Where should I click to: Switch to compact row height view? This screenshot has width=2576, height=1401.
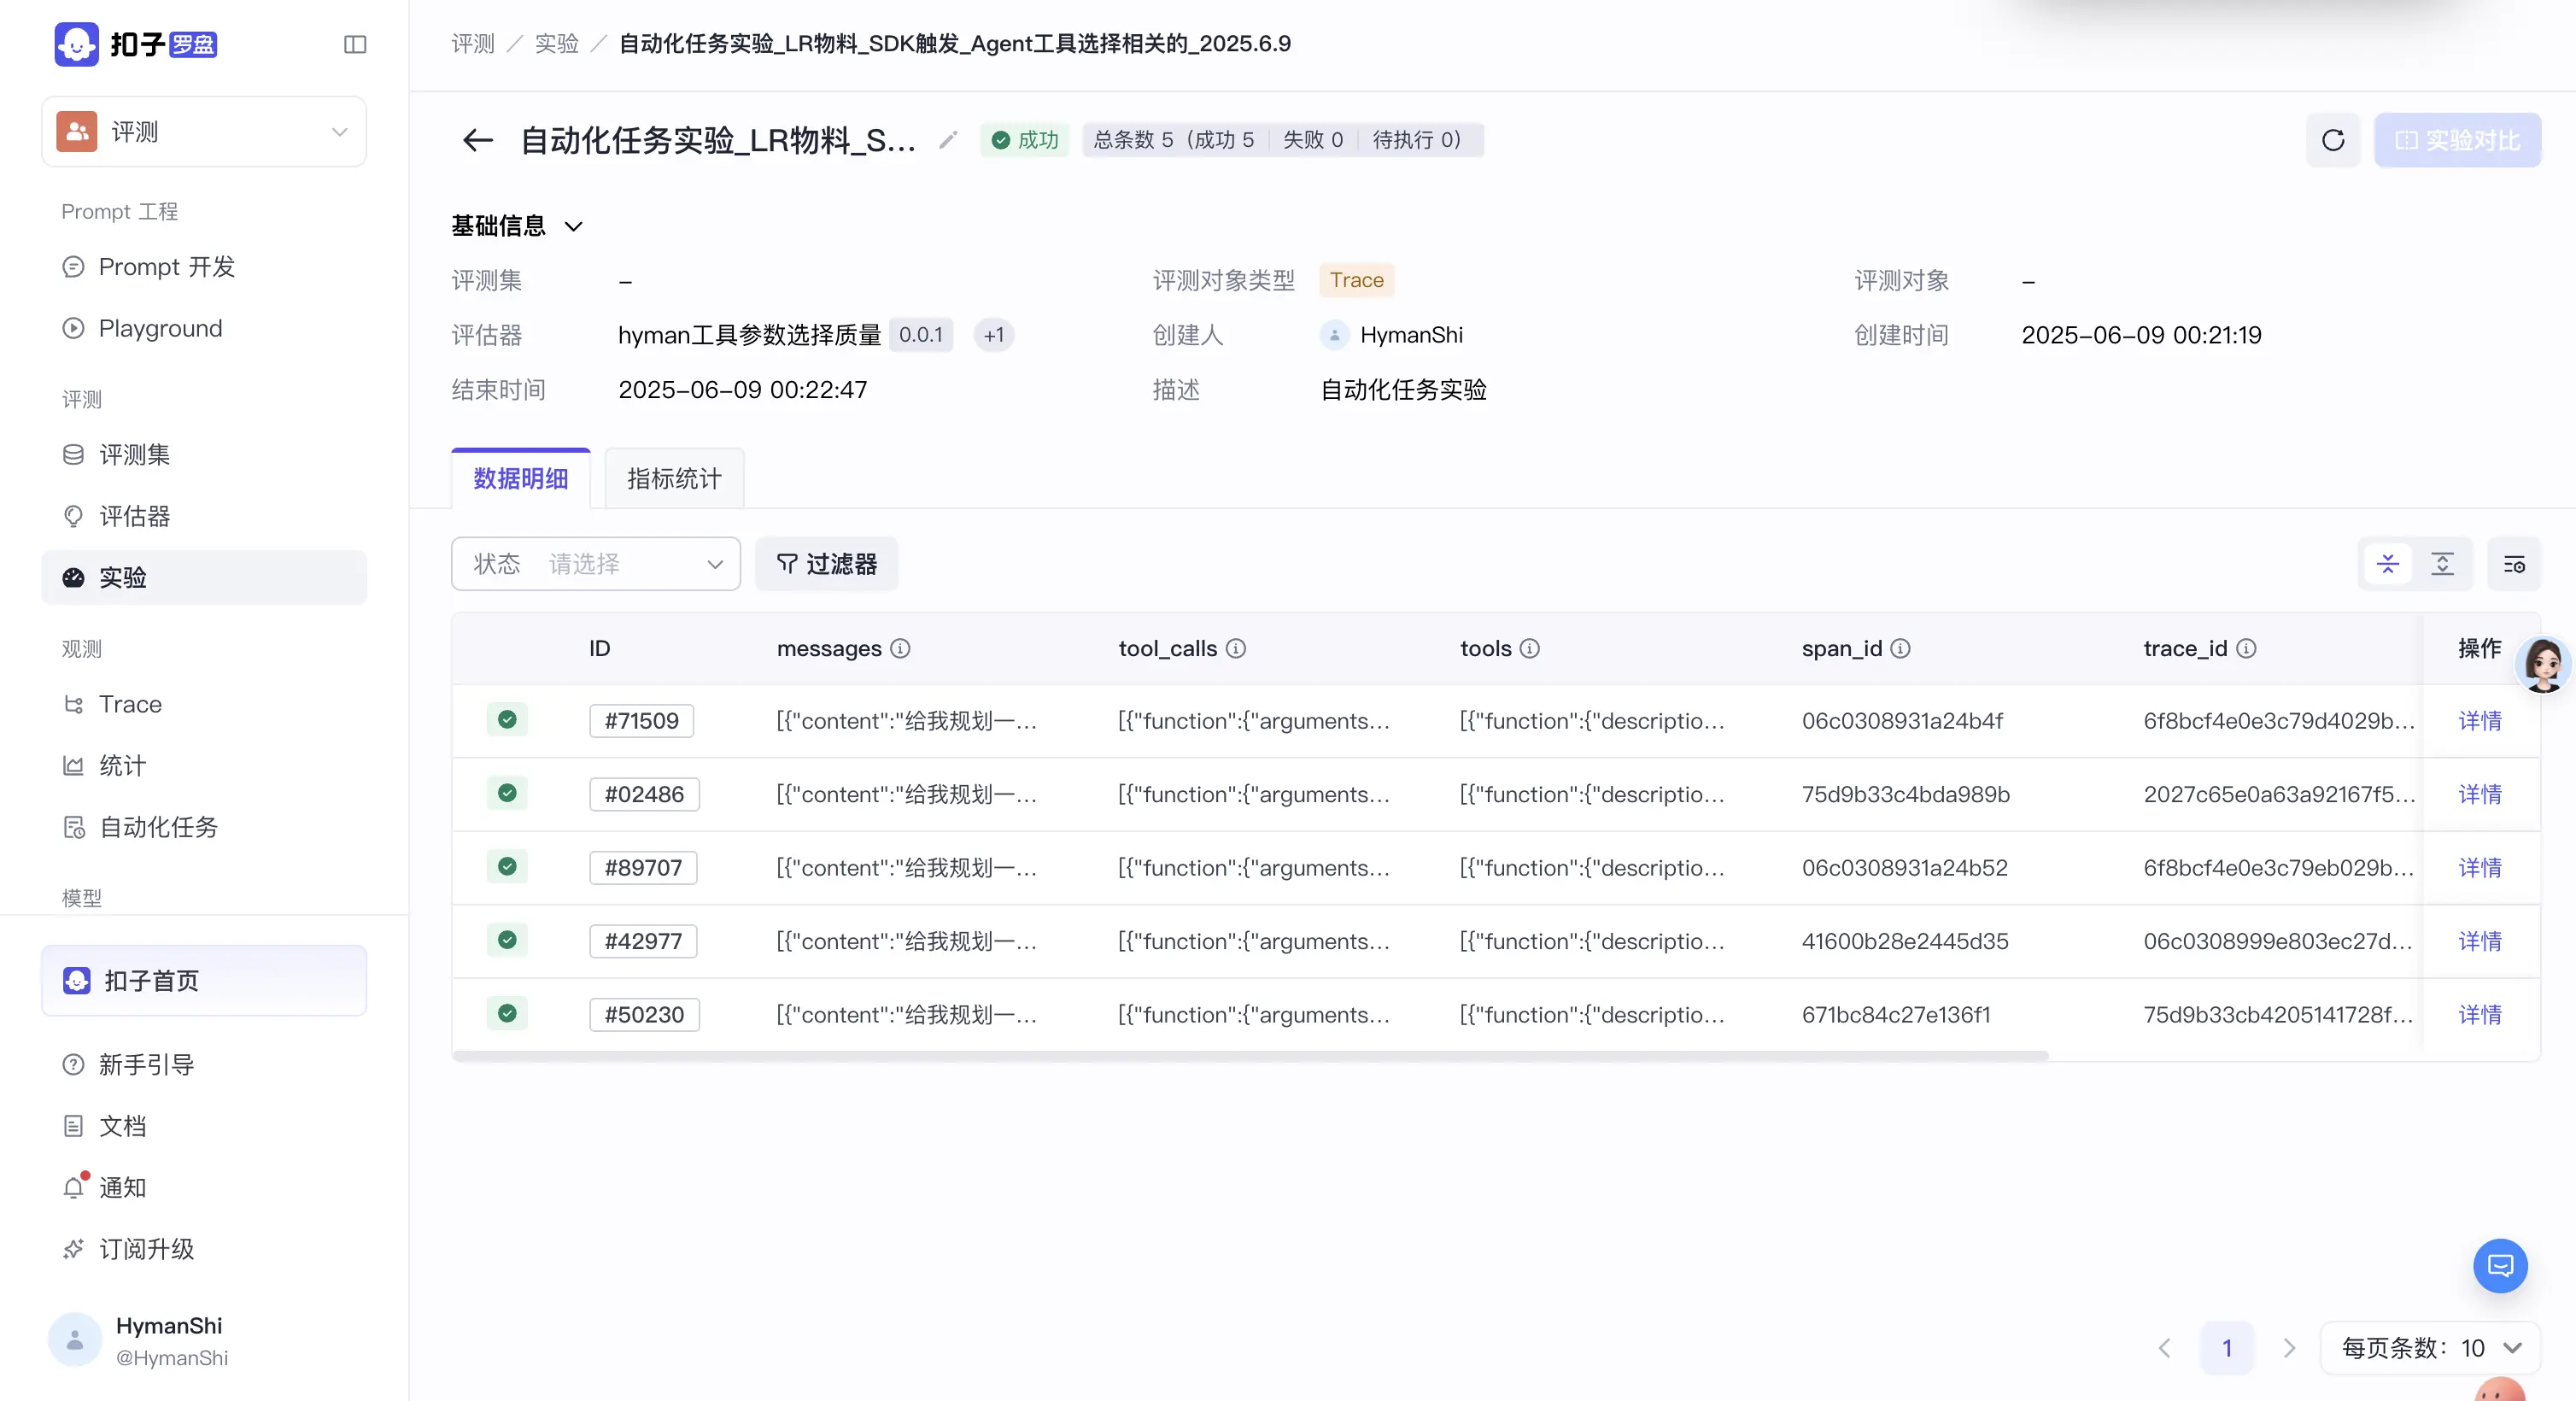pyautogui.click(x=2388, y=564)
